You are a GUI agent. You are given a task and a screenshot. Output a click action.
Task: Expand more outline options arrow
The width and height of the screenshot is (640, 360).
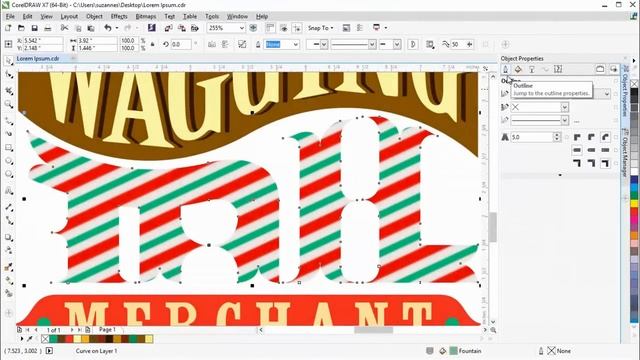560,175
